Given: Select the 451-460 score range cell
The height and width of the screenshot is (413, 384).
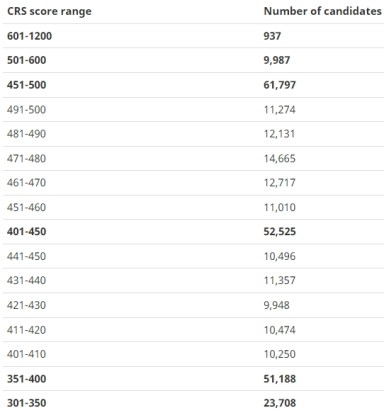Looking at the screenshot, I should pos(26,207).
